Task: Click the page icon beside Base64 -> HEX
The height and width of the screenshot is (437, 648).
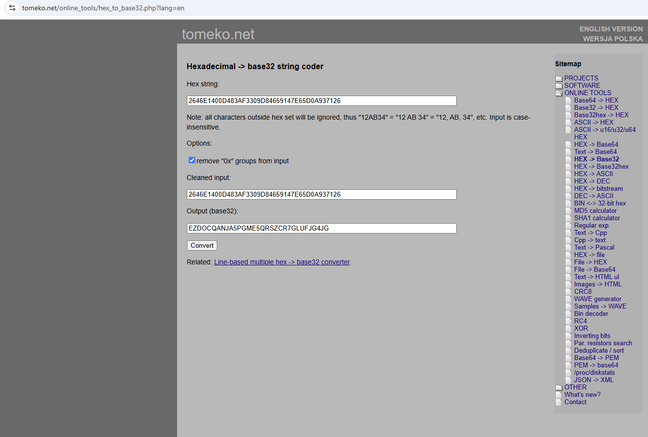Action: pos(567,101)
